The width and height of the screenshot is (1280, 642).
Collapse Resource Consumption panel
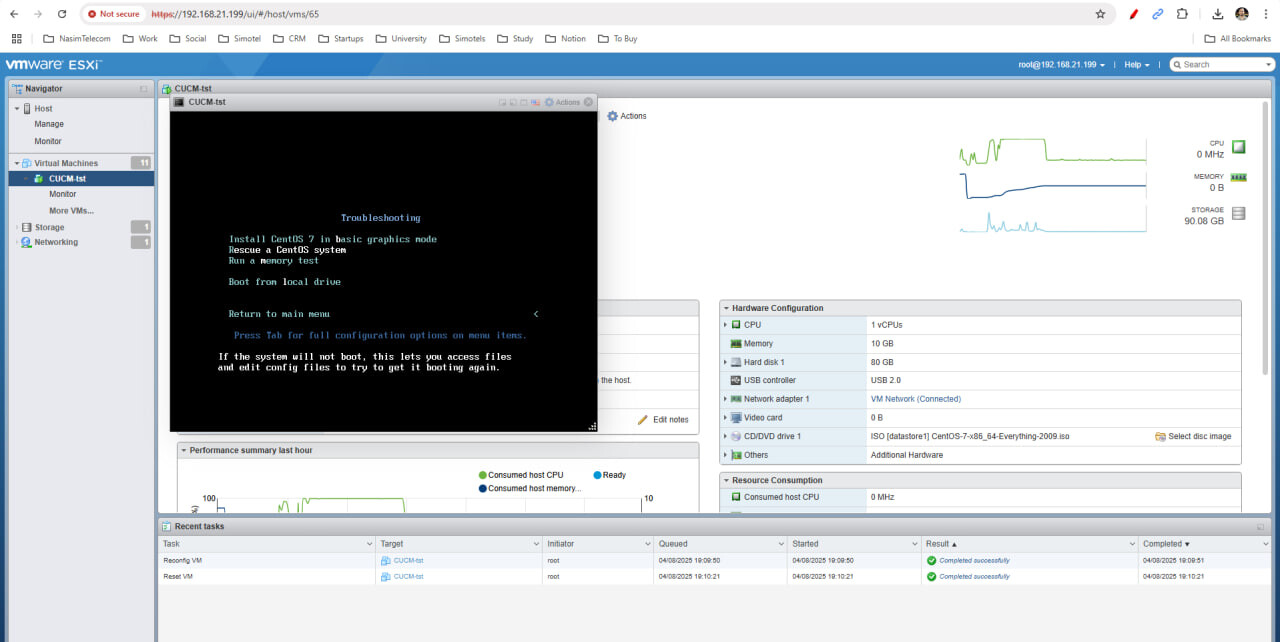[726, 480]
